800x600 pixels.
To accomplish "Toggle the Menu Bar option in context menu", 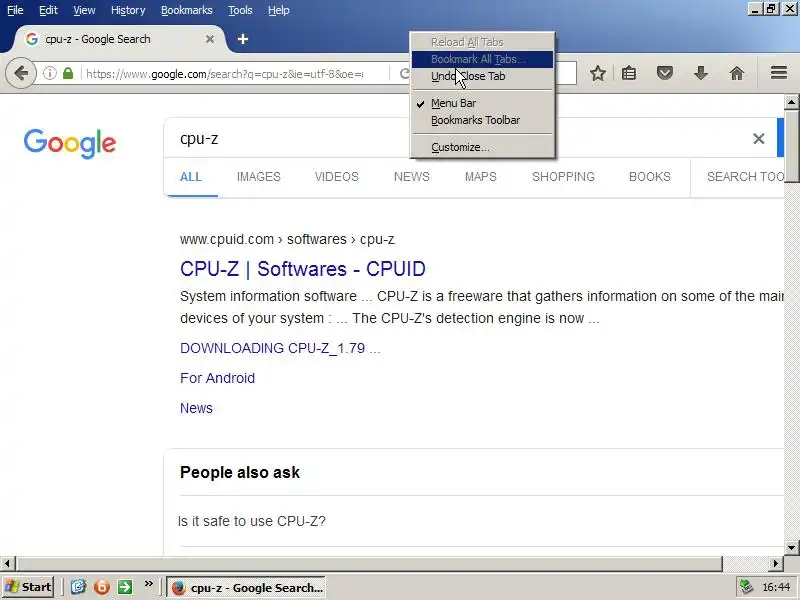I will click(x=482, y=103).
